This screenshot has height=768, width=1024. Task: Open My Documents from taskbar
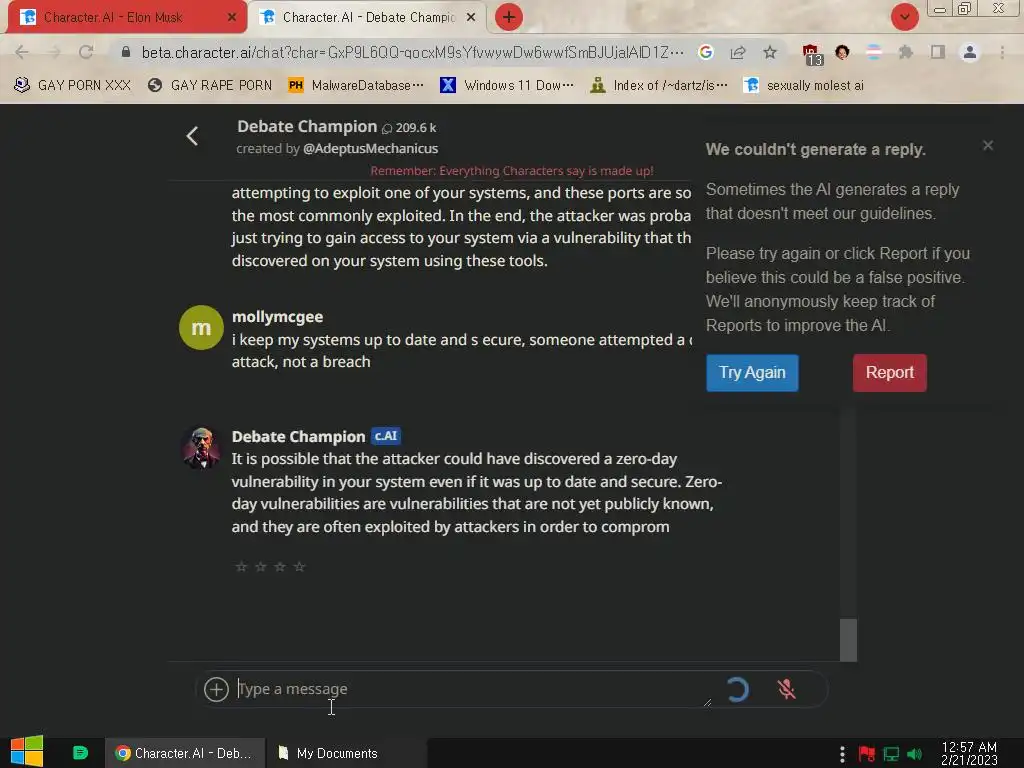coord(328,753)
